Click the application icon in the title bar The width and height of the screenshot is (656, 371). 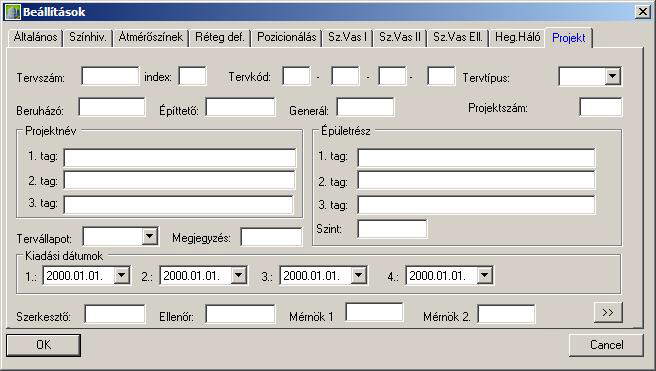[13, 12]
